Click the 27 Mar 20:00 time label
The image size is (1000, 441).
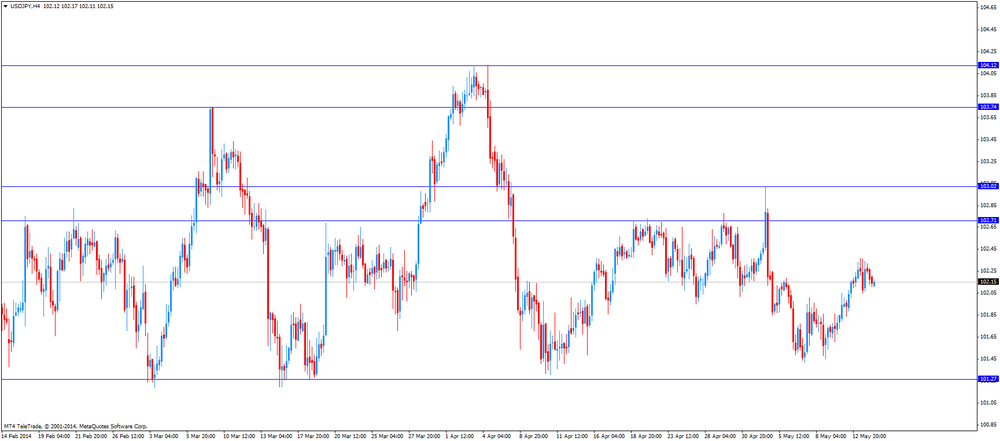[424, 437]
